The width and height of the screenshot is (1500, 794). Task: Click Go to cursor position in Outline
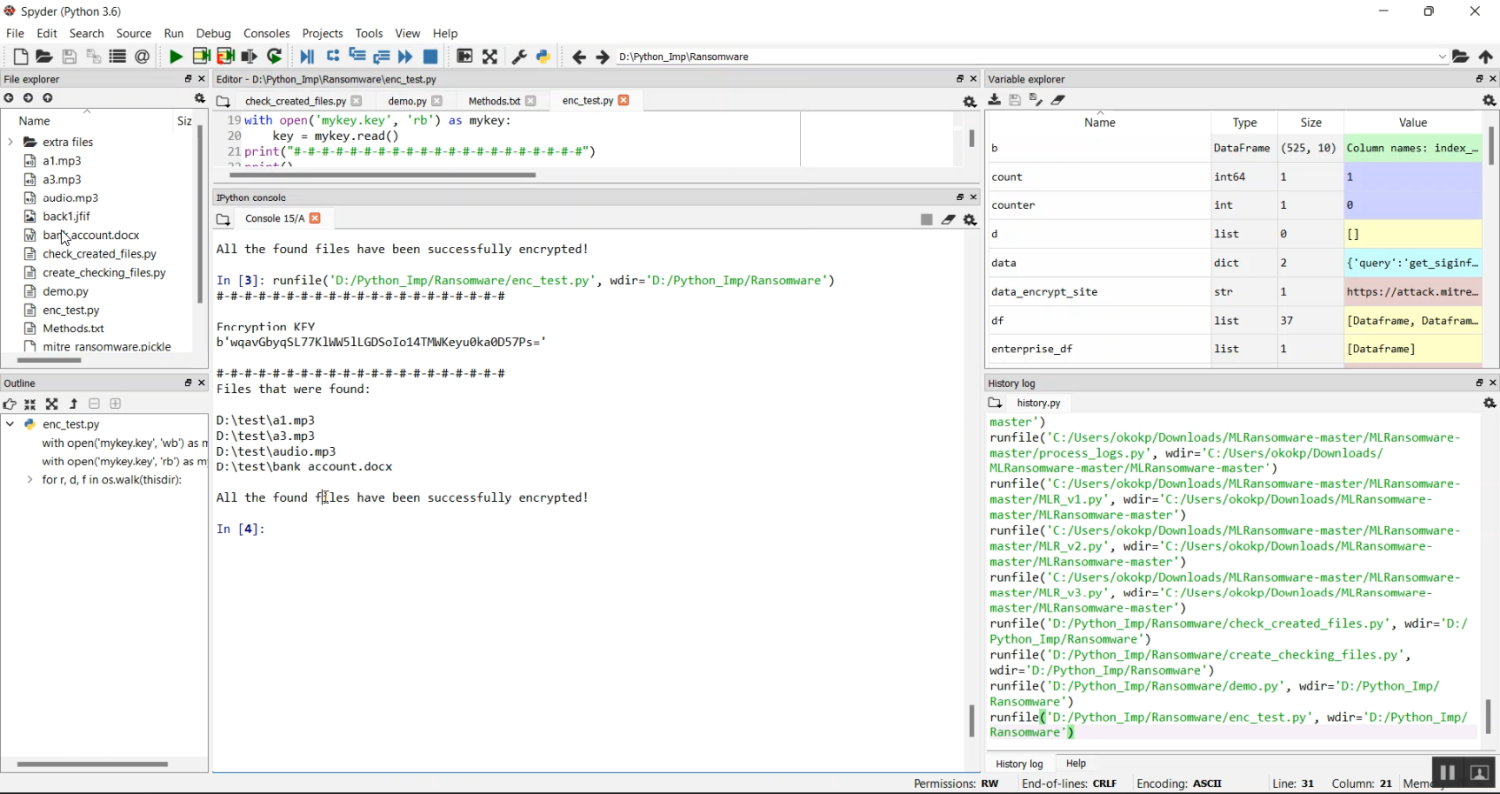tap(10, 404)
